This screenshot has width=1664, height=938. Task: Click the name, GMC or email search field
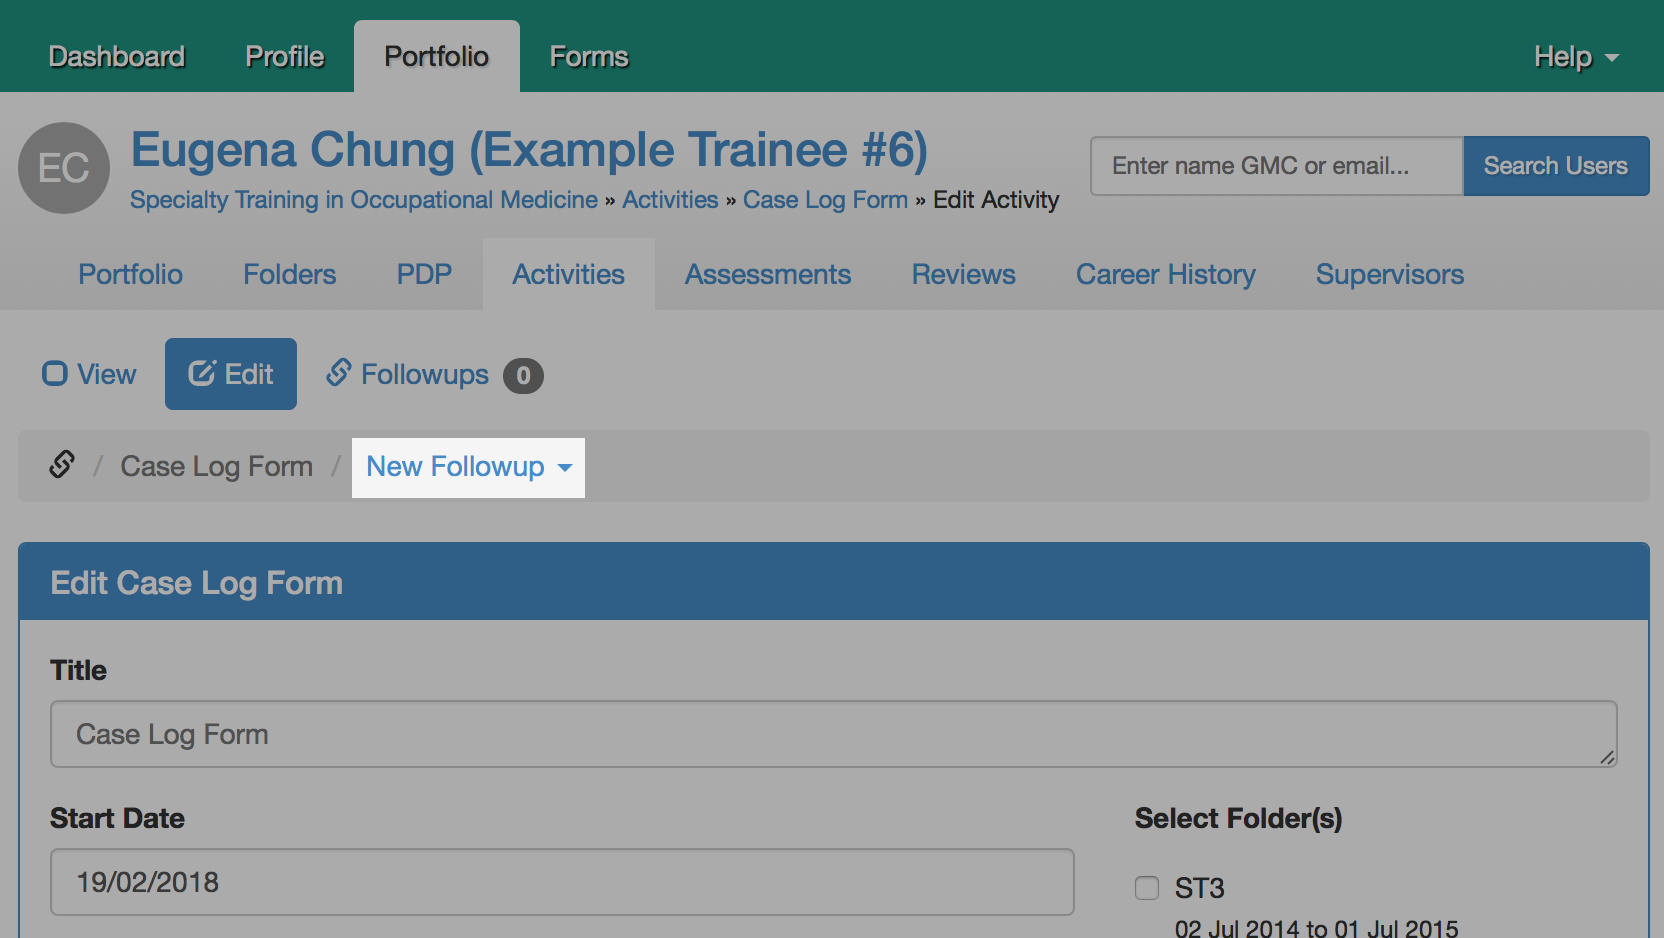1277,166
